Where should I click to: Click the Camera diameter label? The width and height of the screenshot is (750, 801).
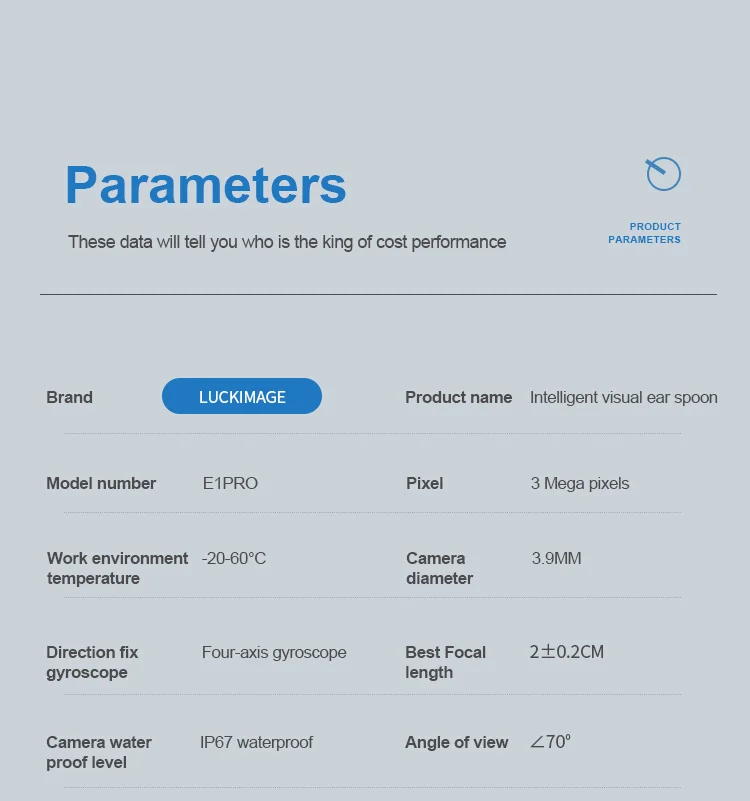439,568
